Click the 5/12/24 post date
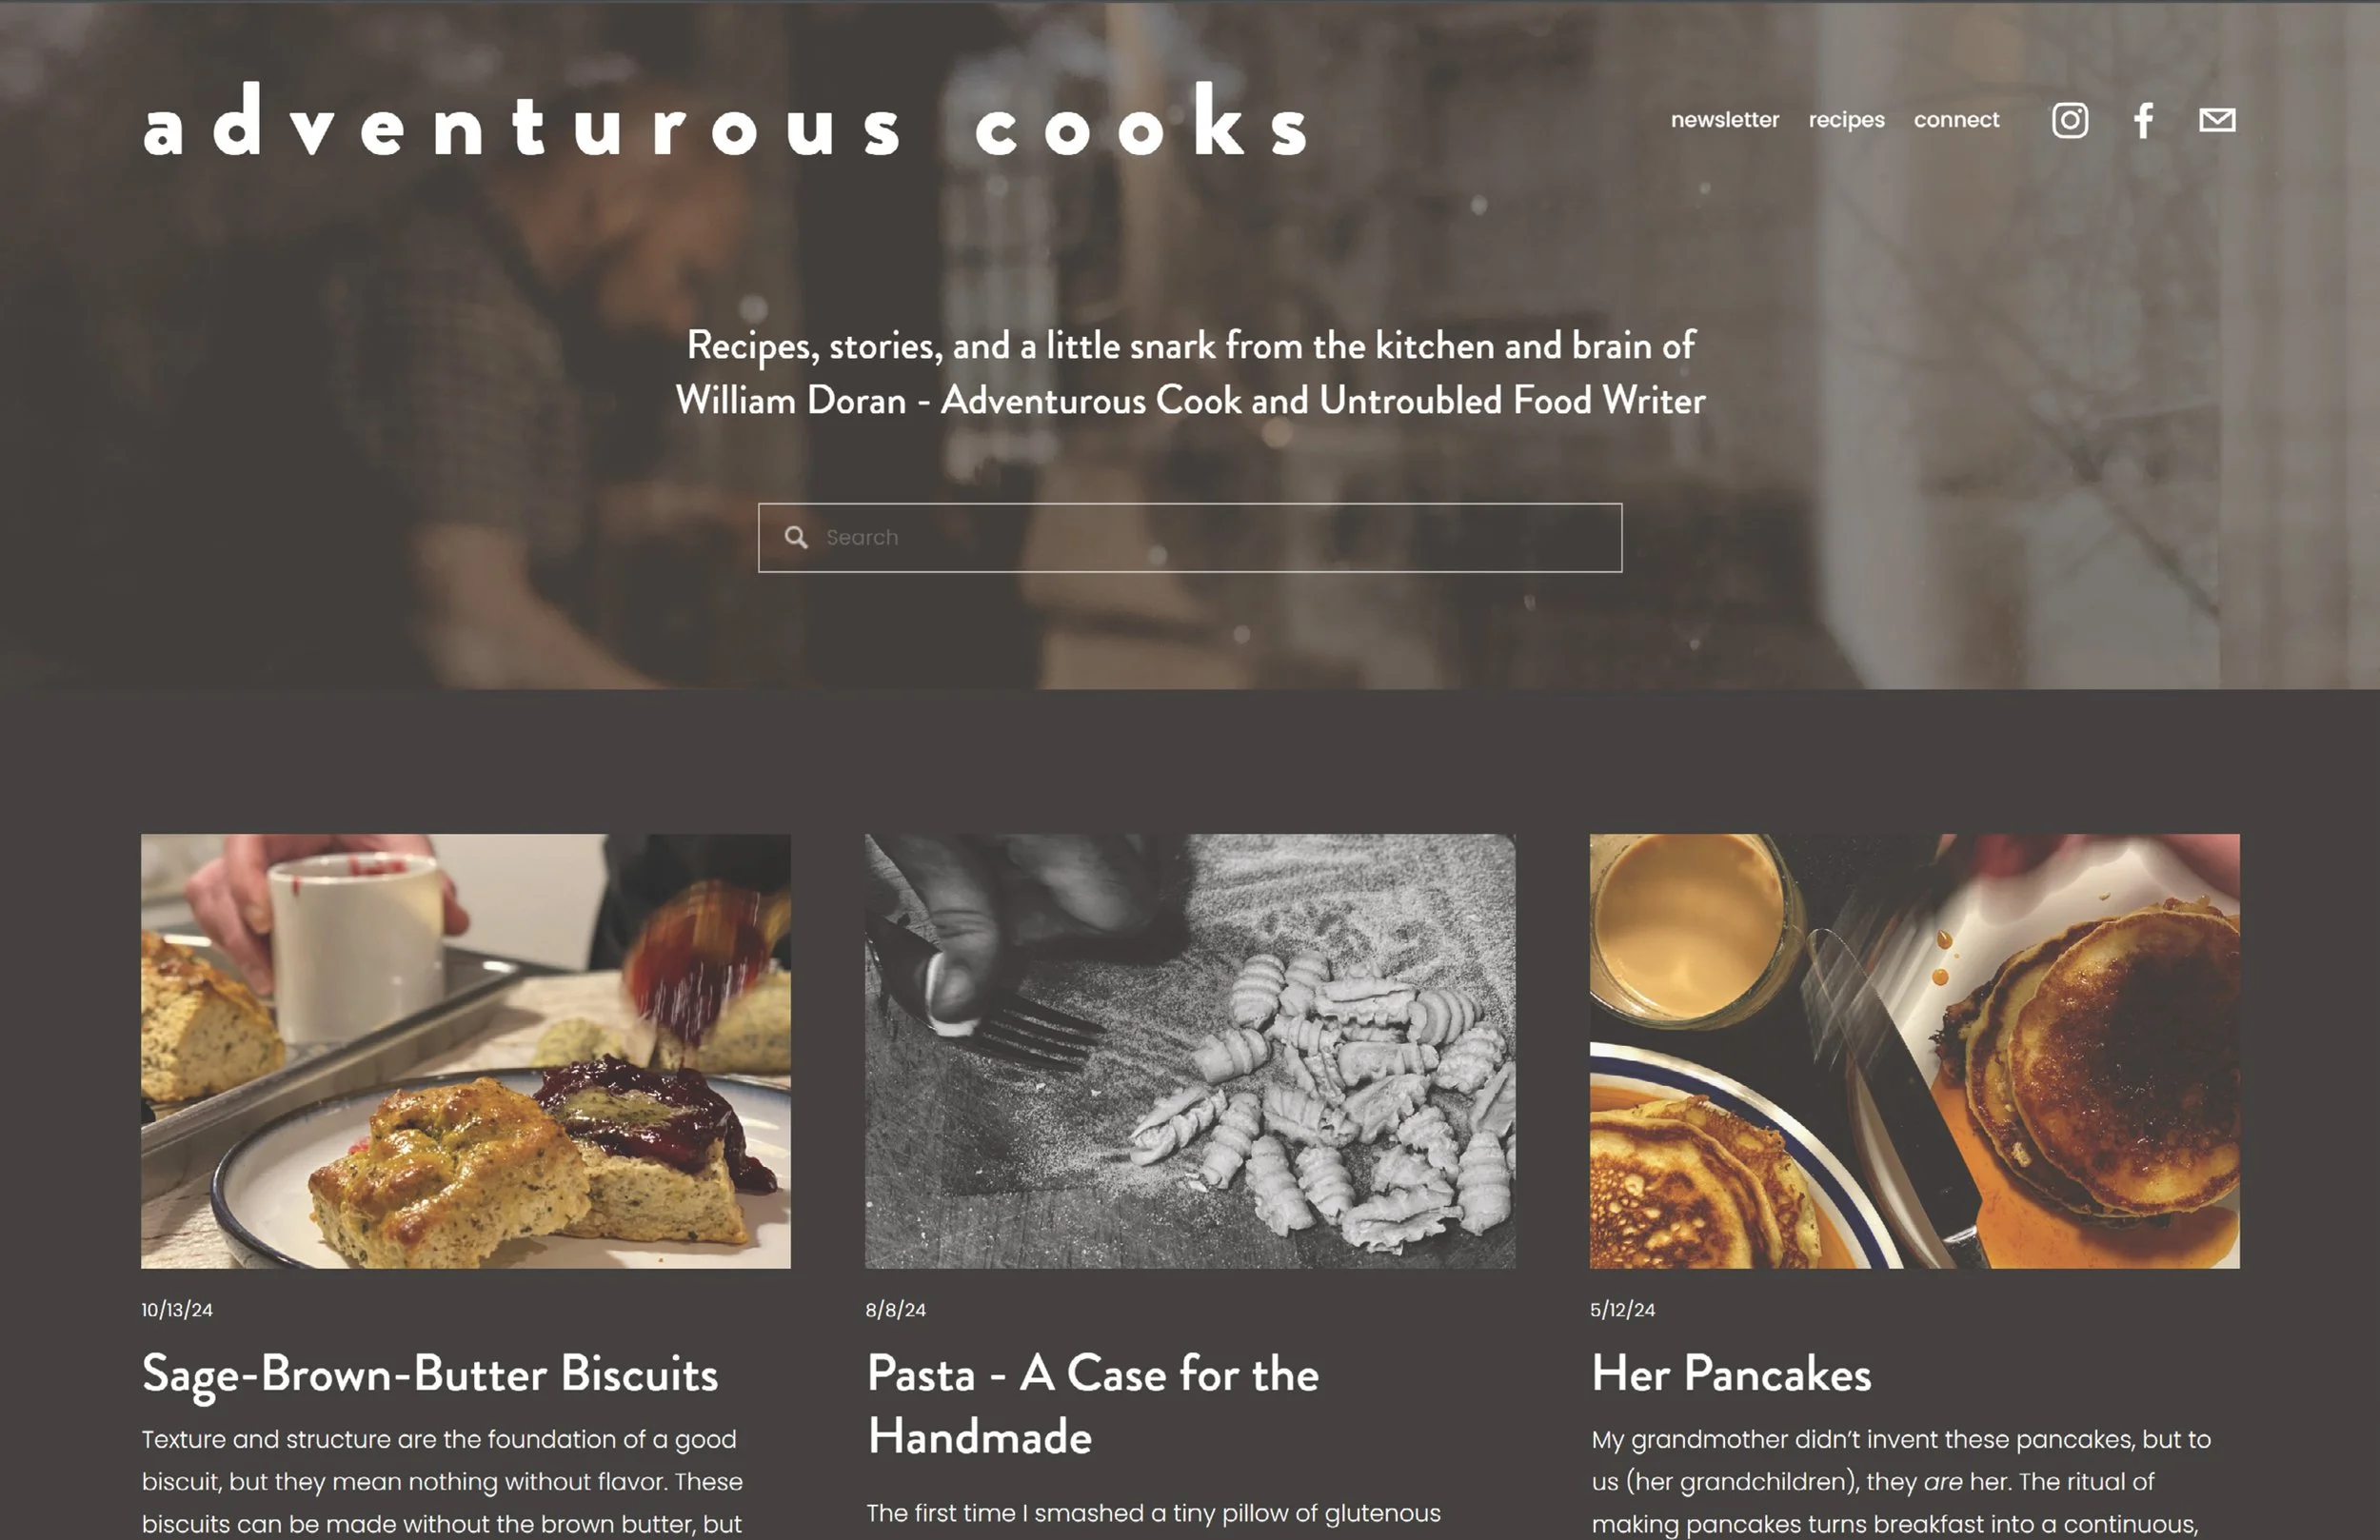 1622,1309
